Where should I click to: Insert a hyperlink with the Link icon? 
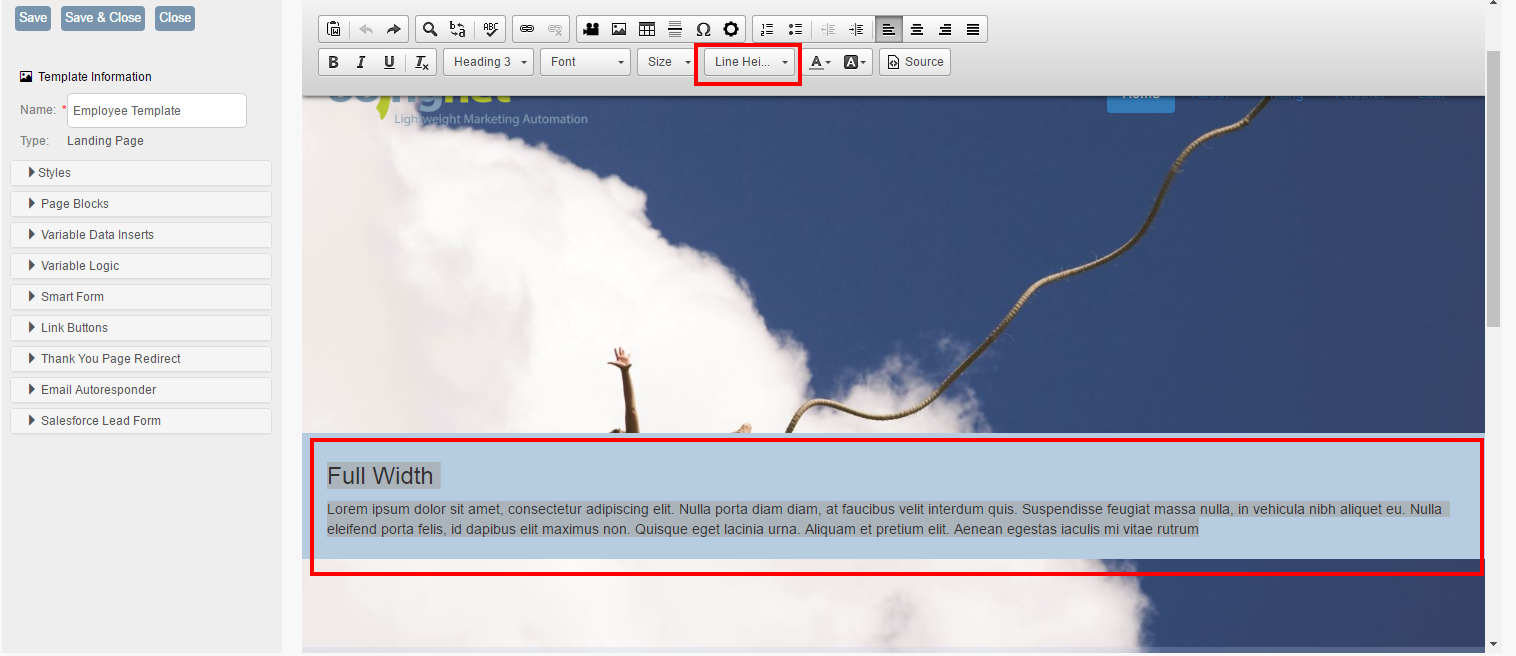pyautogui.click(x=527, y=29)
